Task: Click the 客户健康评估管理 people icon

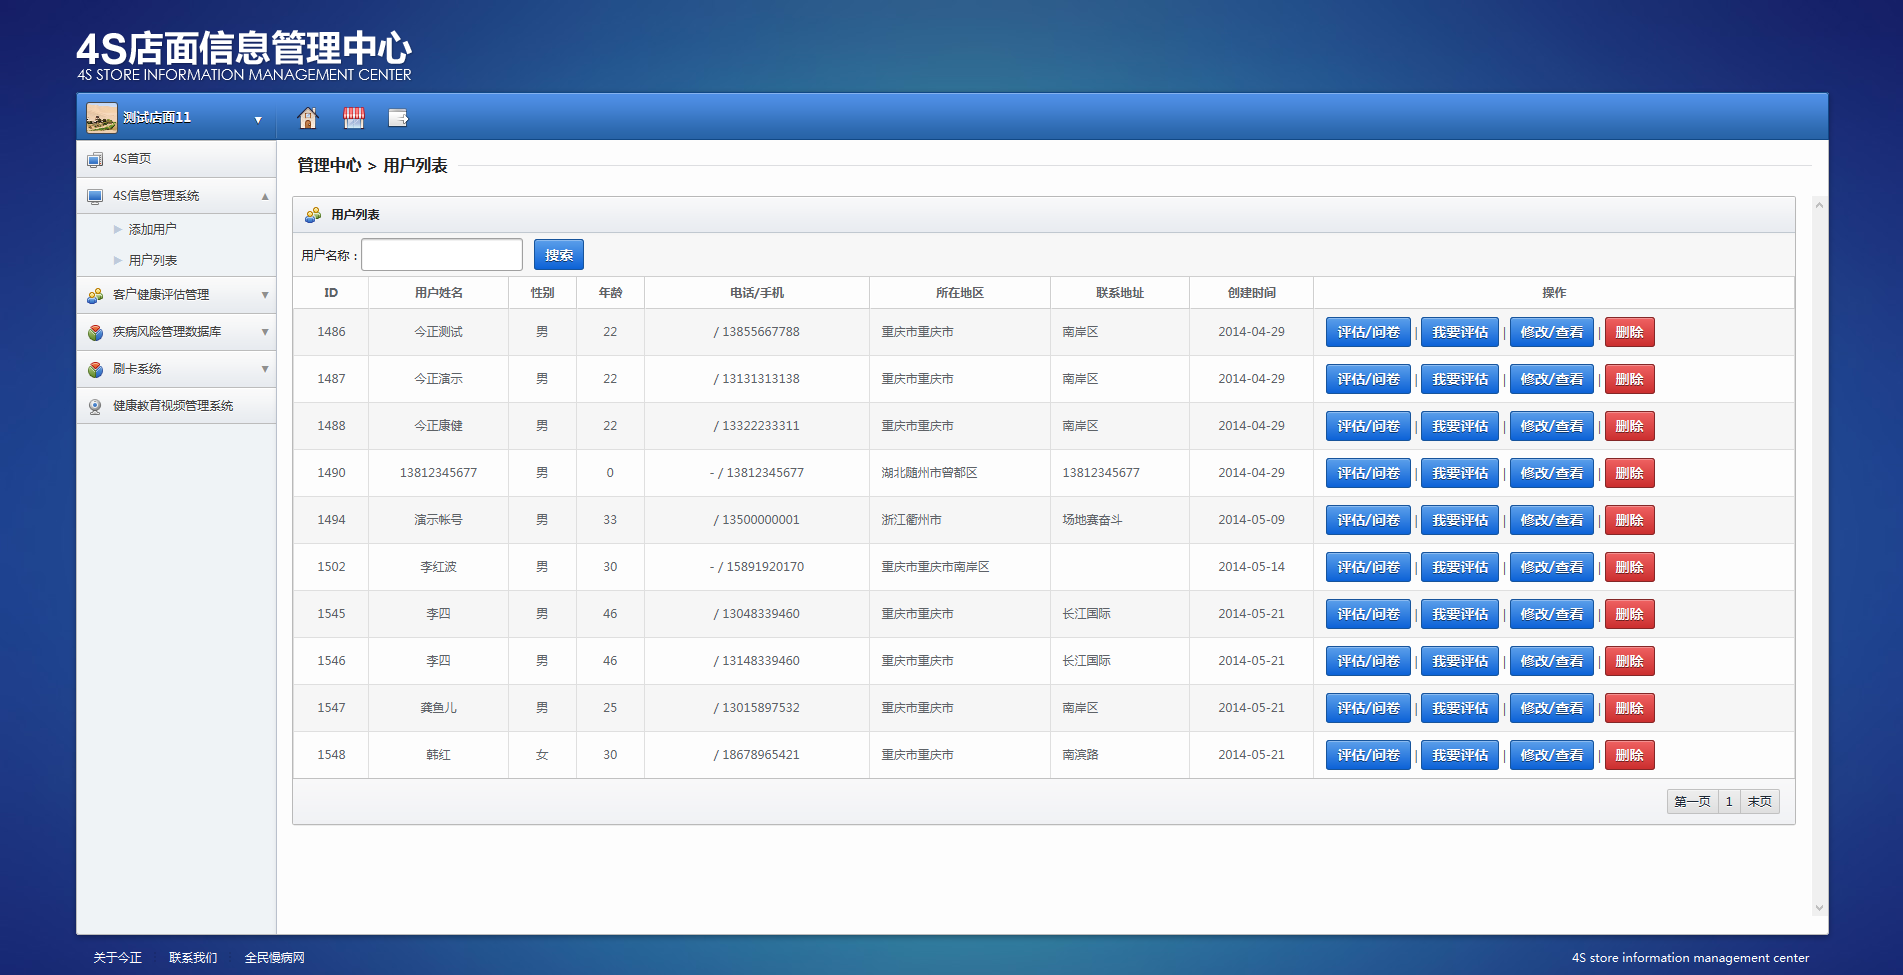Action: click(95, 295)
